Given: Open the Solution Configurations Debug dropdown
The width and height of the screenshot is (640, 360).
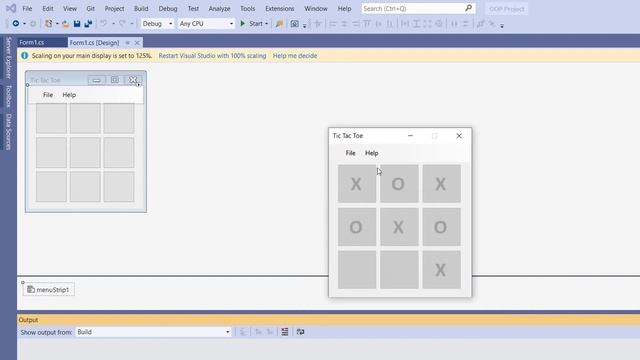Looking at the screenshot, I should coord(157,24).
